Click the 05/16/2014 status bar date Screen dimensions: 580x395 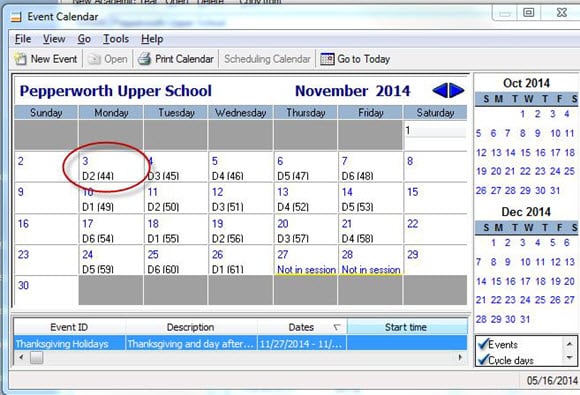(552, 380)
